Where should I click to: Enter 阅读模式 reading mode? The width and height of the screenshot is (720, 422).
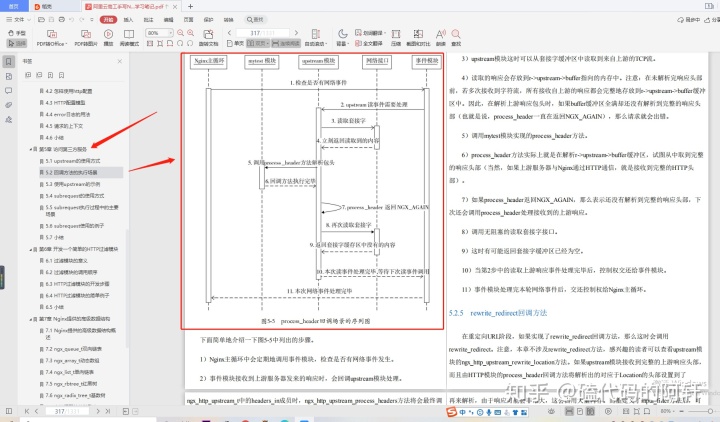click(x=129, y=38)
